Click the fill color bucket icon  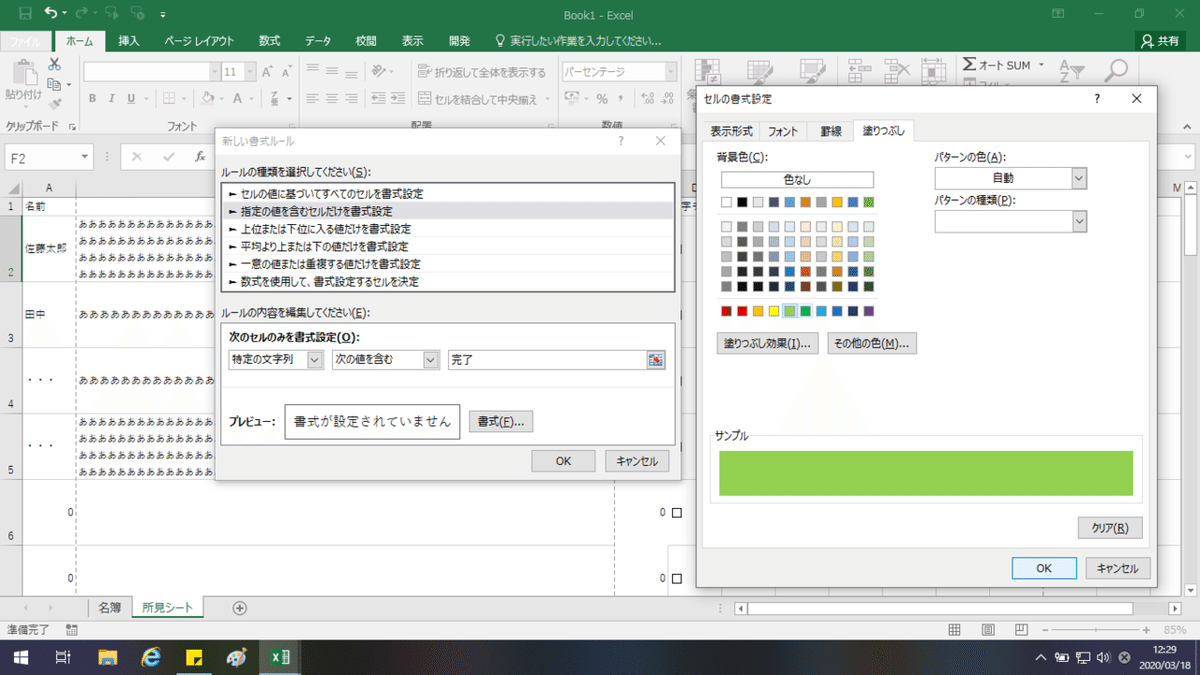206,99
